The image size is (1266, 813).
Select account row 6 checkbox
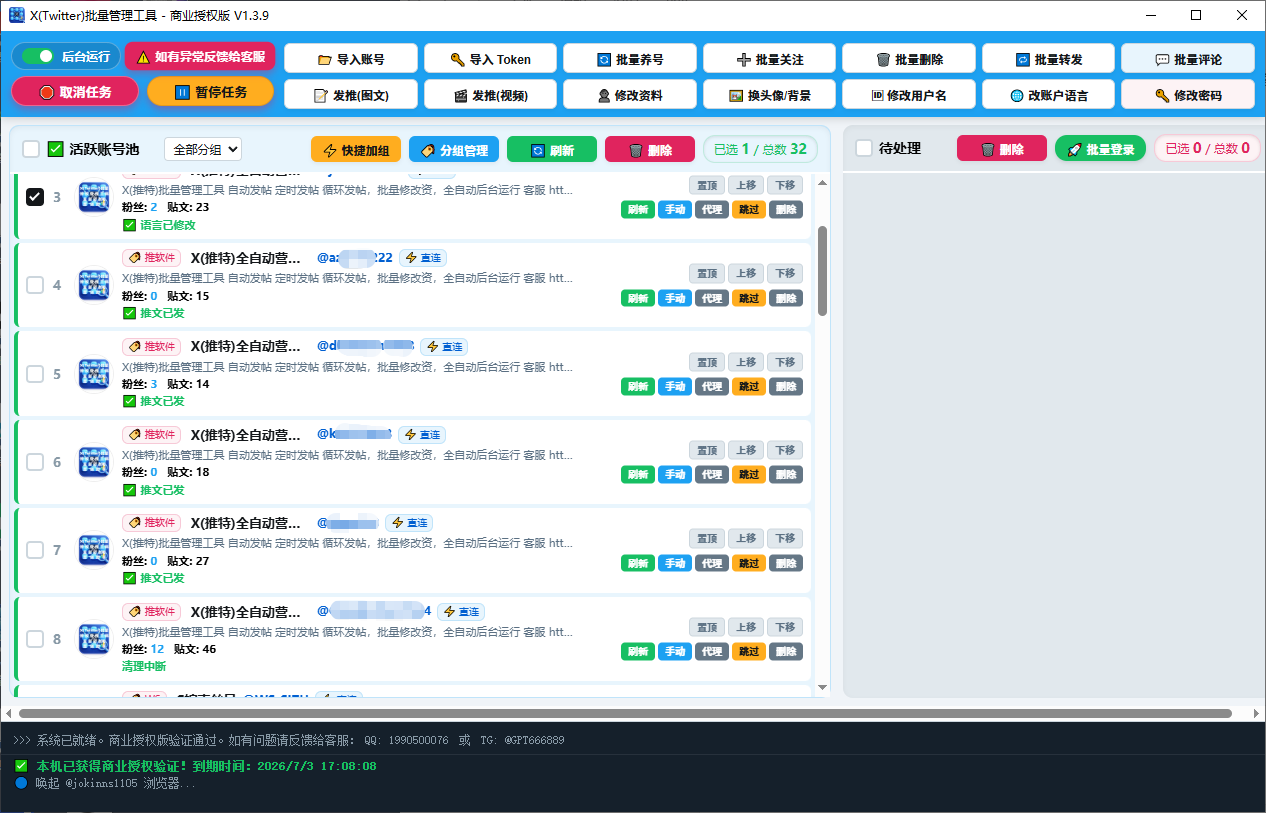coord(35,462)
